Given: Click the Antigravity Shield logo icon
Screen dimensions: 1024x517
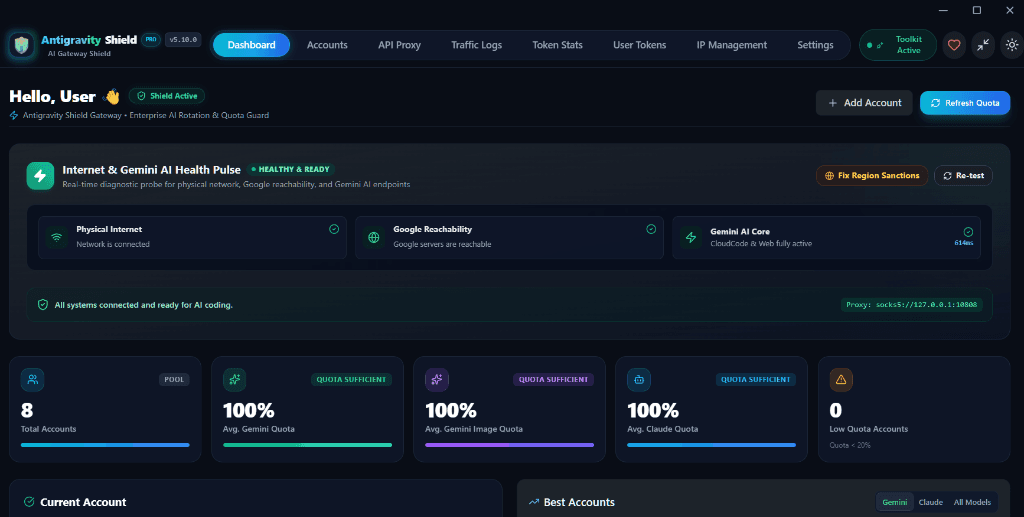Looking at the screenshot, I should point(22,45).
